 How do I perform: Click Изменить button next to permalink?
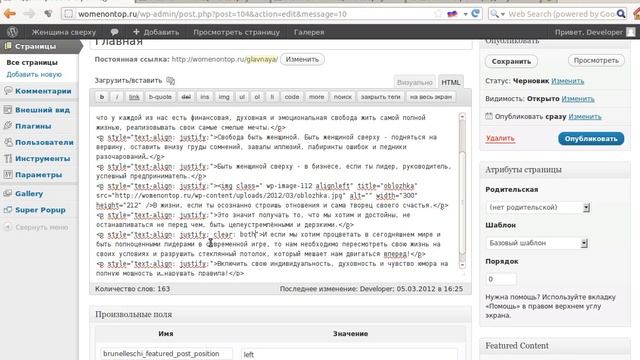pos(302,59)
